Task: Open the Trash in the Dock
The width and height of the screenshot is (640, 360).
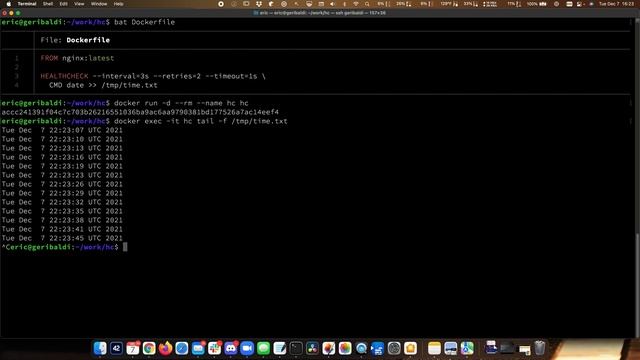Action: pyautogui.click(x=540, y=348)
